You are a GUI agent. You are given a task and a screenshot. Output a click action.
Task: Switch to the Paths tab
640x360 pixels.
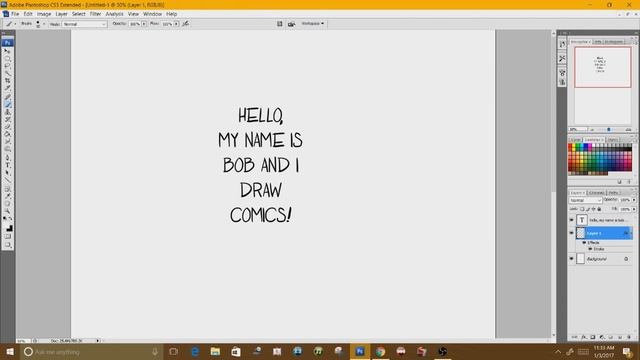[613, 193]
